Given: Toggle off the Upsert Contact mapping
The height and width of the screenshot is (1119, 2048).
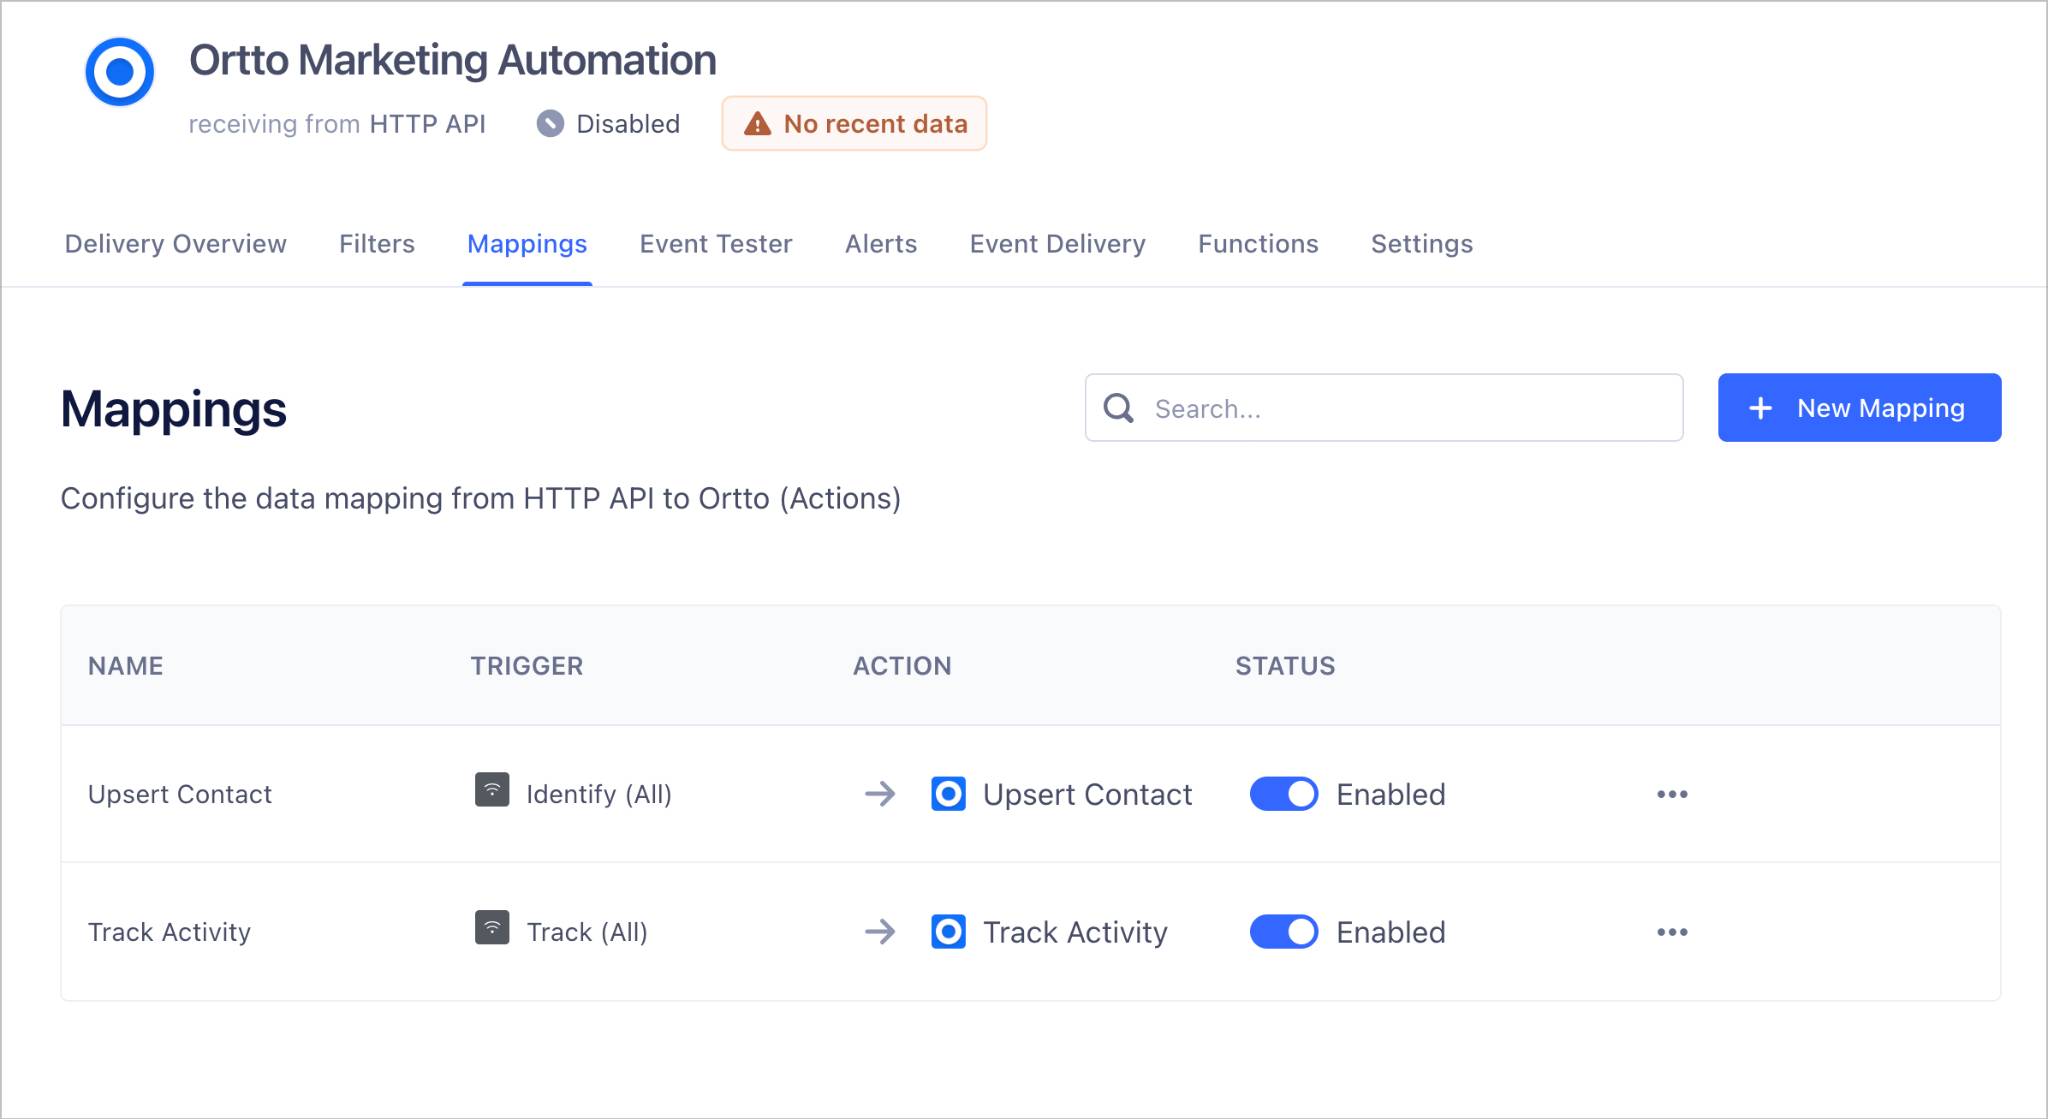Looking at the screenshot, I should pos(1284,794).
